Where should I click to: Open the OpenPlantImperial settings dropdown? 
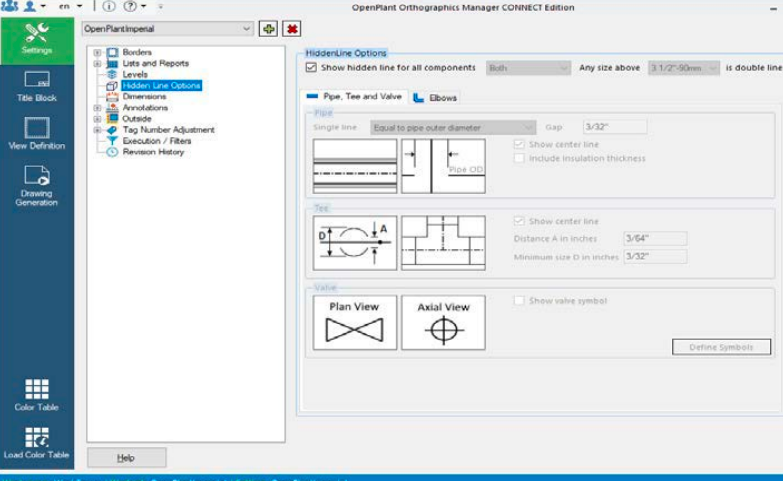[167, 29]
